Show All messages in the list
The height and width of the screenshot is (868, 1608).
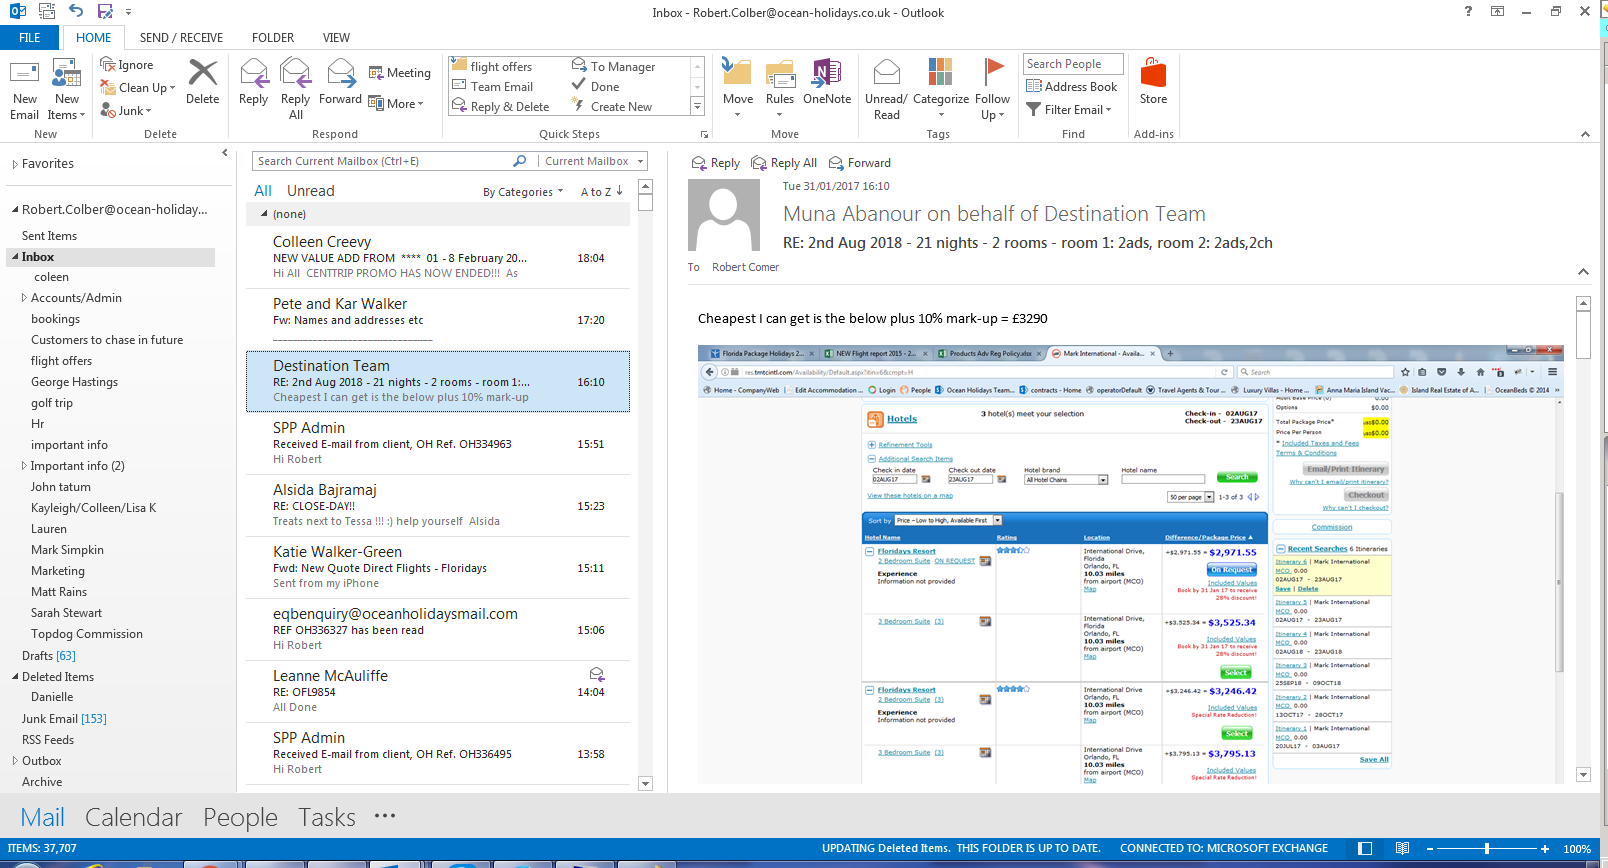point(263,191)
